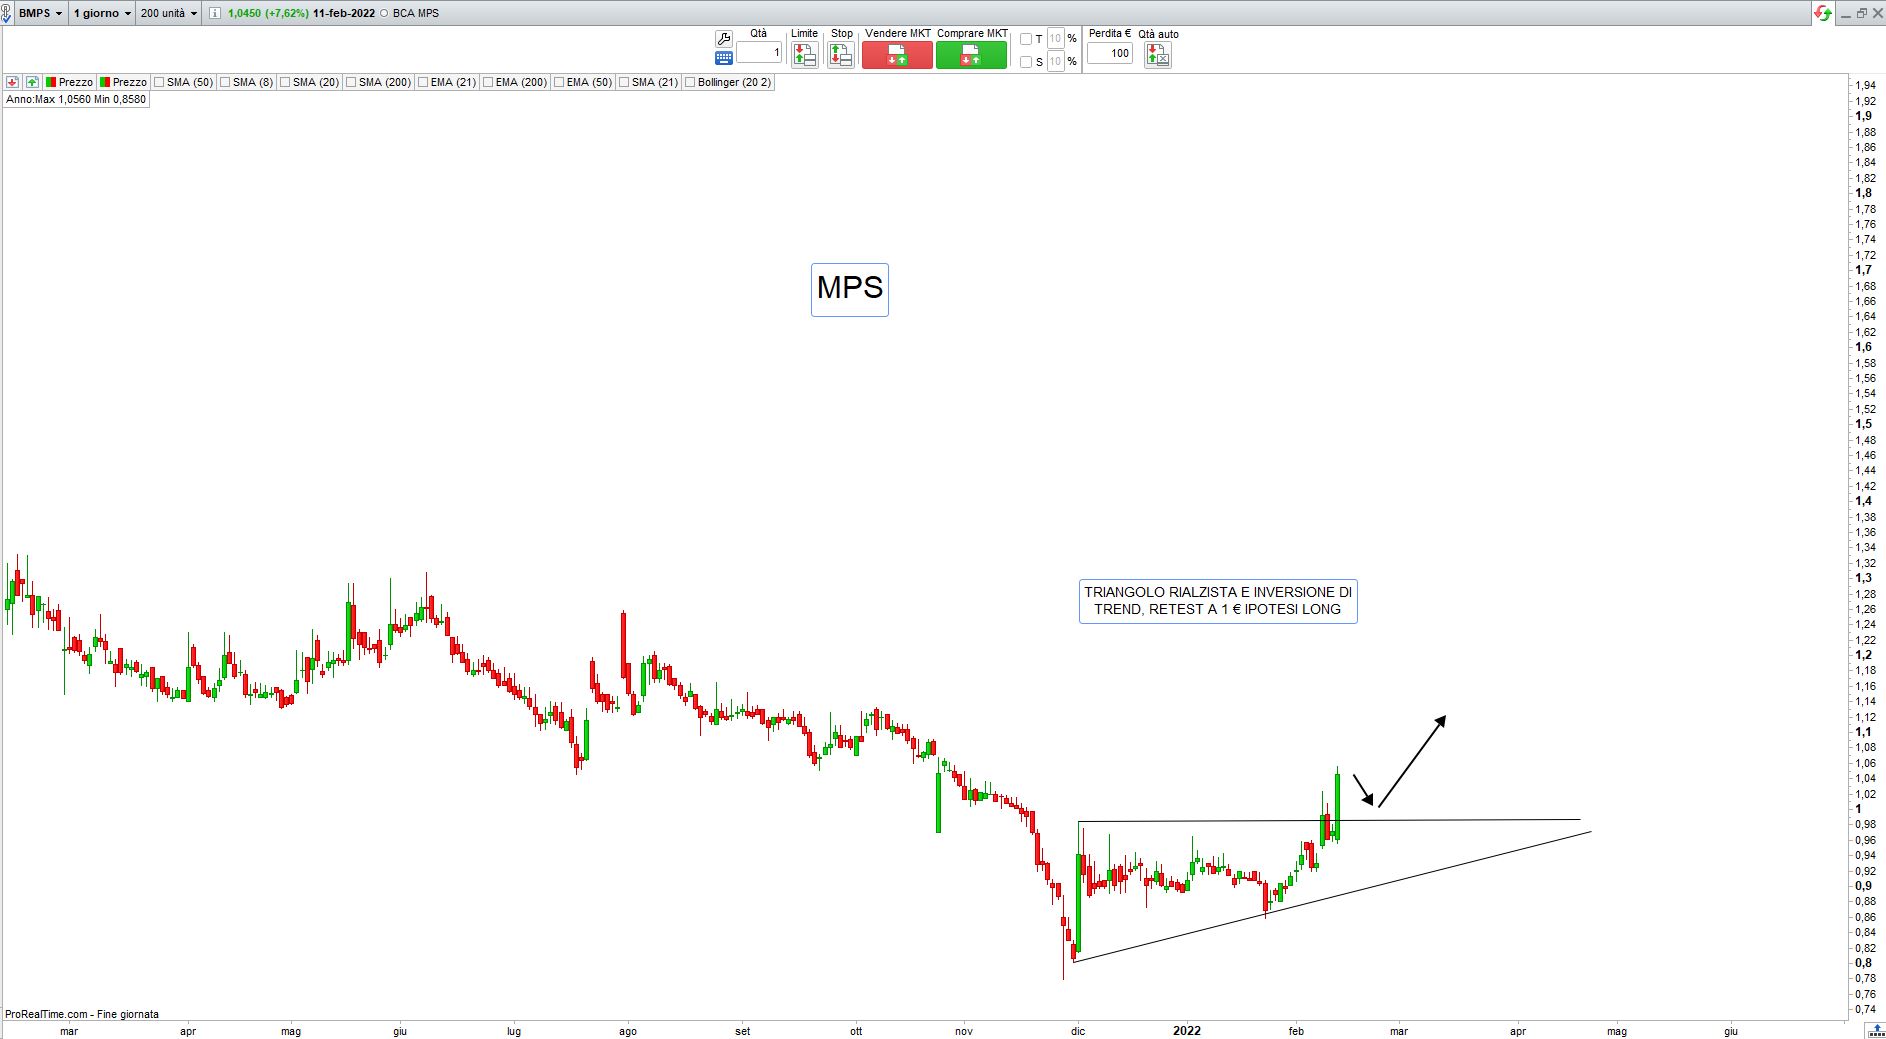Focus the Qtà quantity input field
The image size is (1886, 1039).
pyautogui.click(x=759, y=53)
